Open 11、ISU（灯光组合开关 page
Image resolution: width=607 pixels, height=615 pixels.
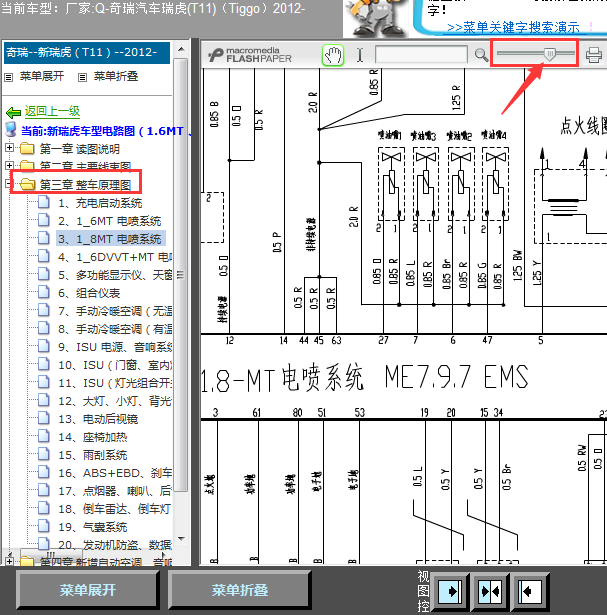click(115, 383)
